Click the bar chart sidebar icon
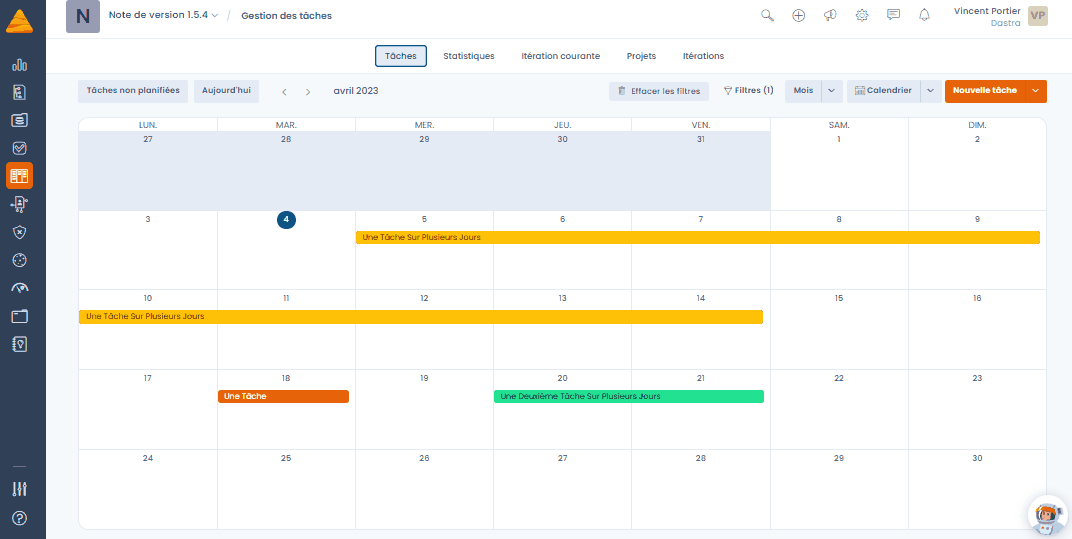 20,65
